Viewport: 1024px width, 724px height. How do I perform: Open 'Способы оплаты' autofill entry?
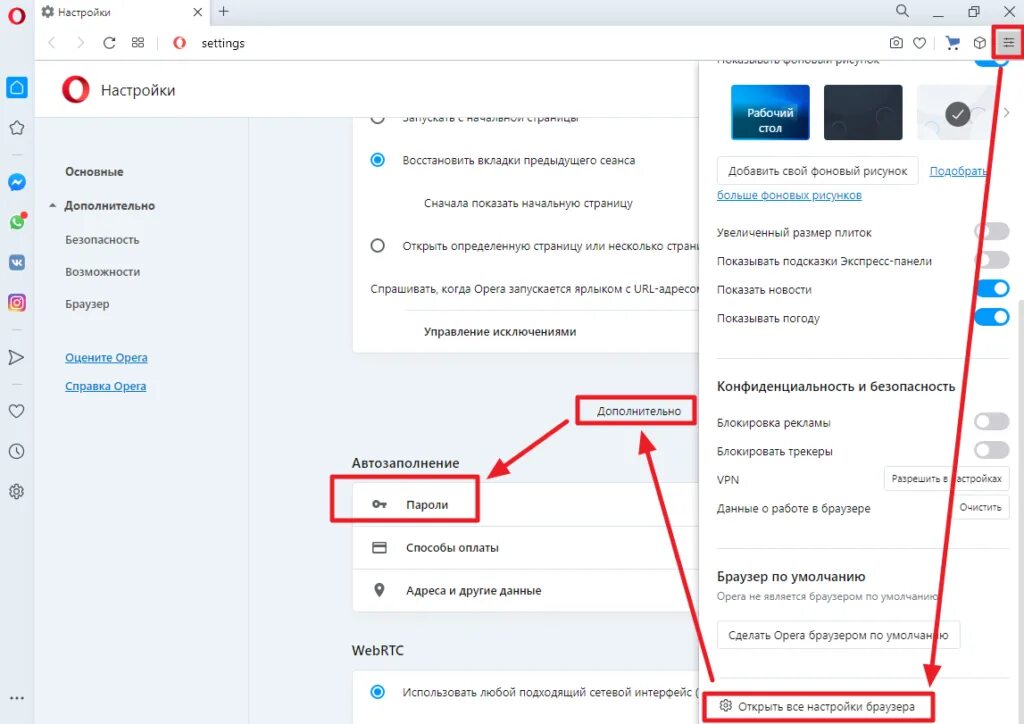click(x=526, y=547)
